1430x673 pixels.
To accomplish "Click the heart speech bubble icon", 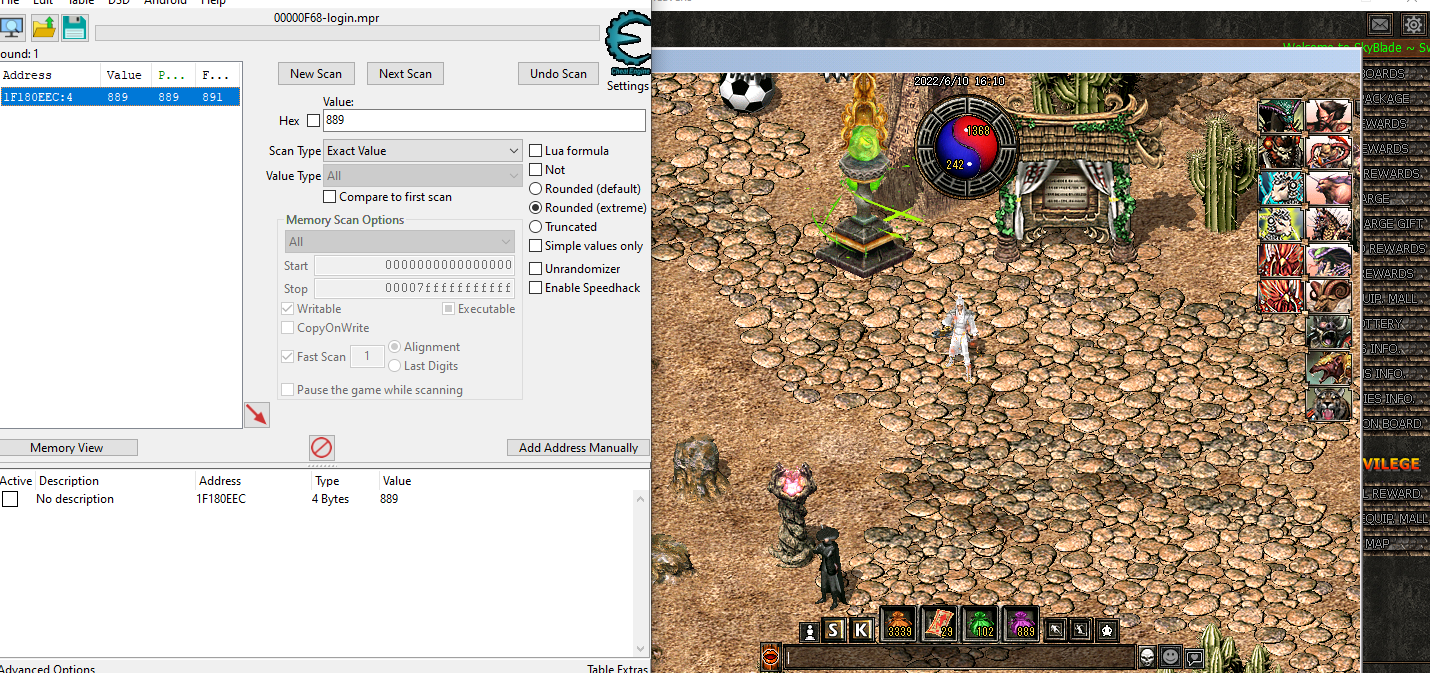I will [x=1194, y=657].
